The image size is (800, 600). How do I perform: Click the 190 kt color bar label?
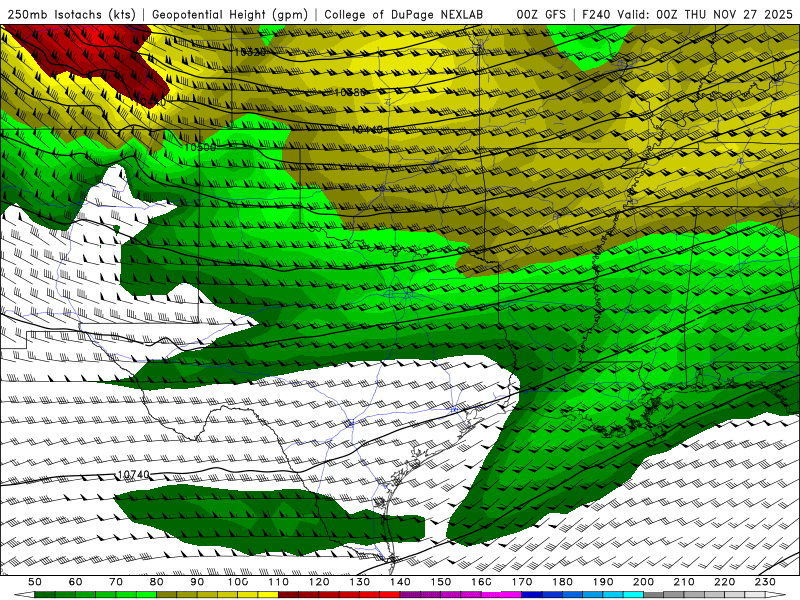point(603,582)
